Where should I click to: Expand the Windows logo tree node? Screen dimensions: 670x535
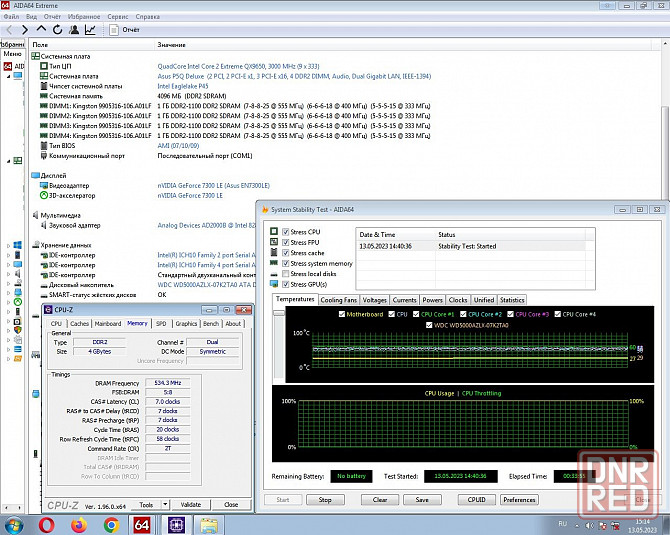(x=8, y=246)
